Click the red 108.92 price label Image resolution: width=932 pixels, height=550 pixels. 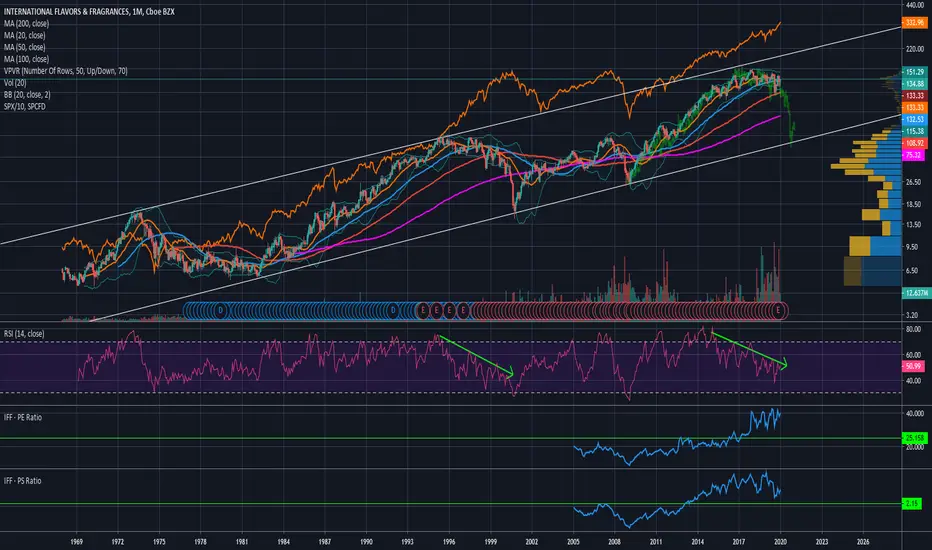coord(914,143)
